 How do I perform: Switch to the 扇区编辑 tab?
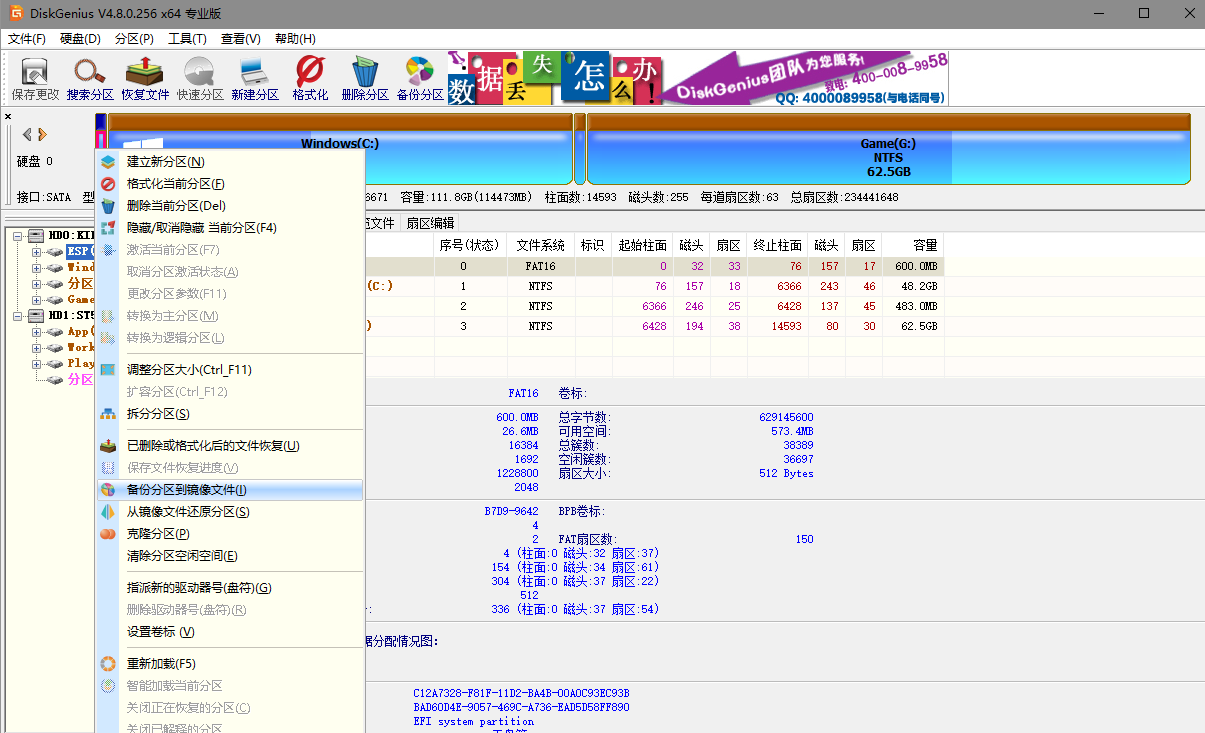click(x=430, y=223)
